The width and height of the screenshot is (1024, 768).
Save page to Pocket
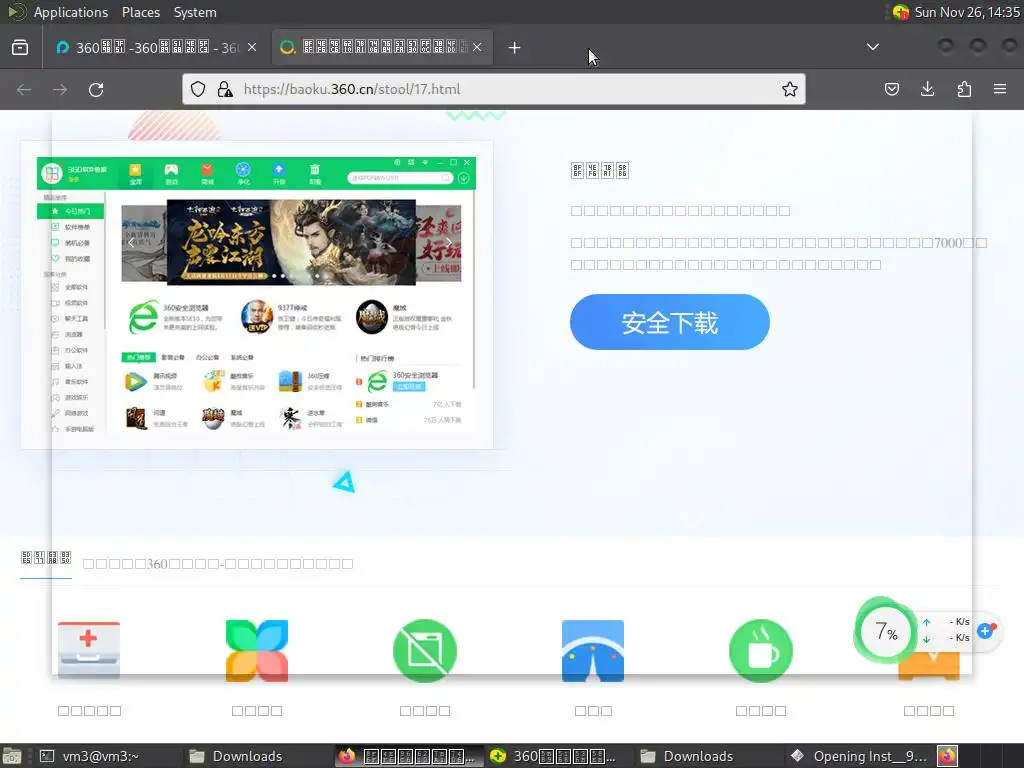point(891,89)
